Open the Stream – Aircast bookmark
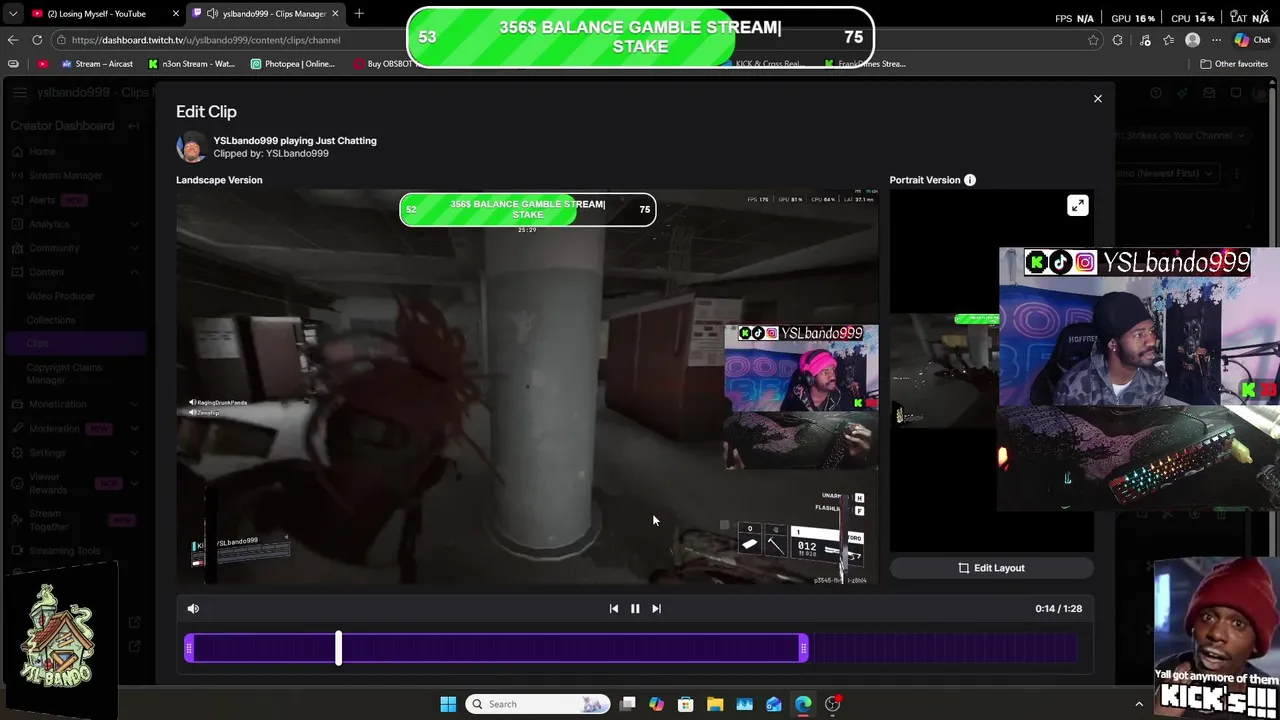Screen dimensions: 1280x720 coord(97,64)
